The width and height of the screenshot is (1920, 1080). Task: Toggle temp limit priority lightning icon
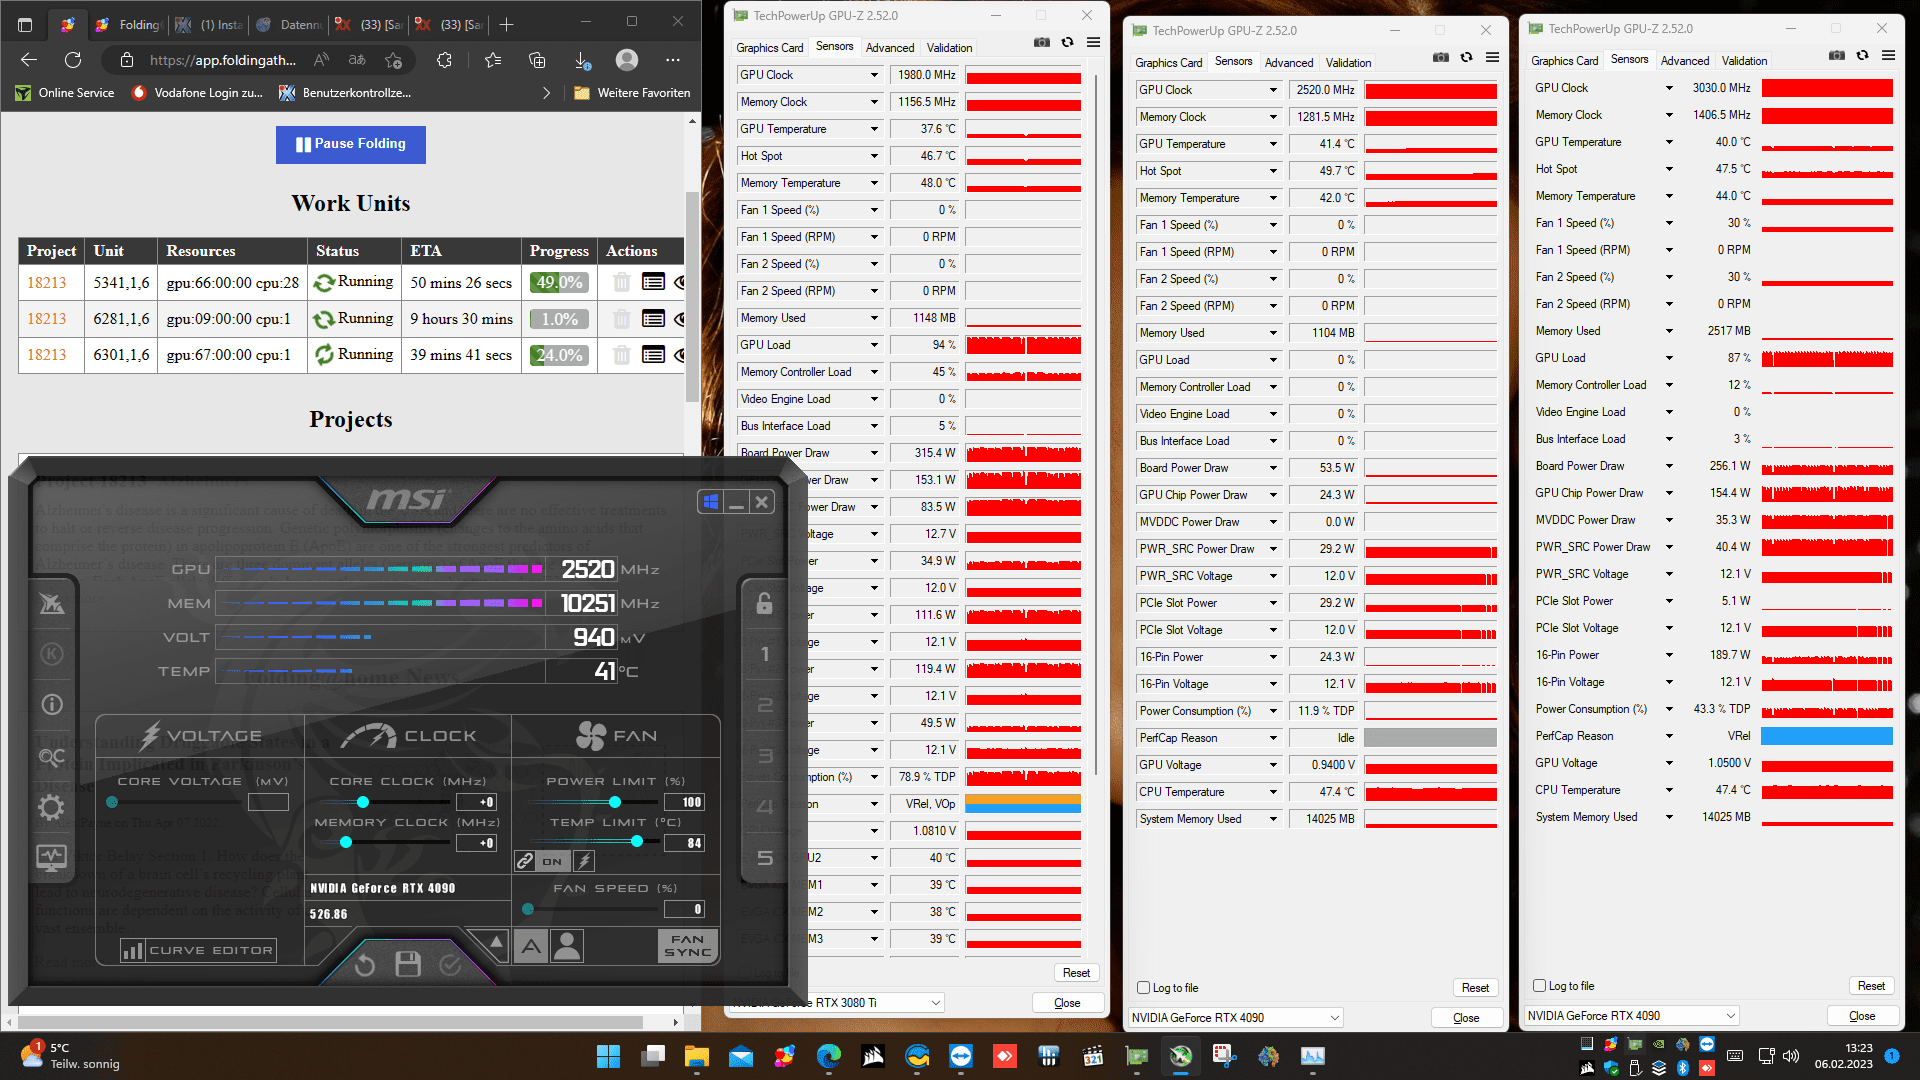(584, 861)
